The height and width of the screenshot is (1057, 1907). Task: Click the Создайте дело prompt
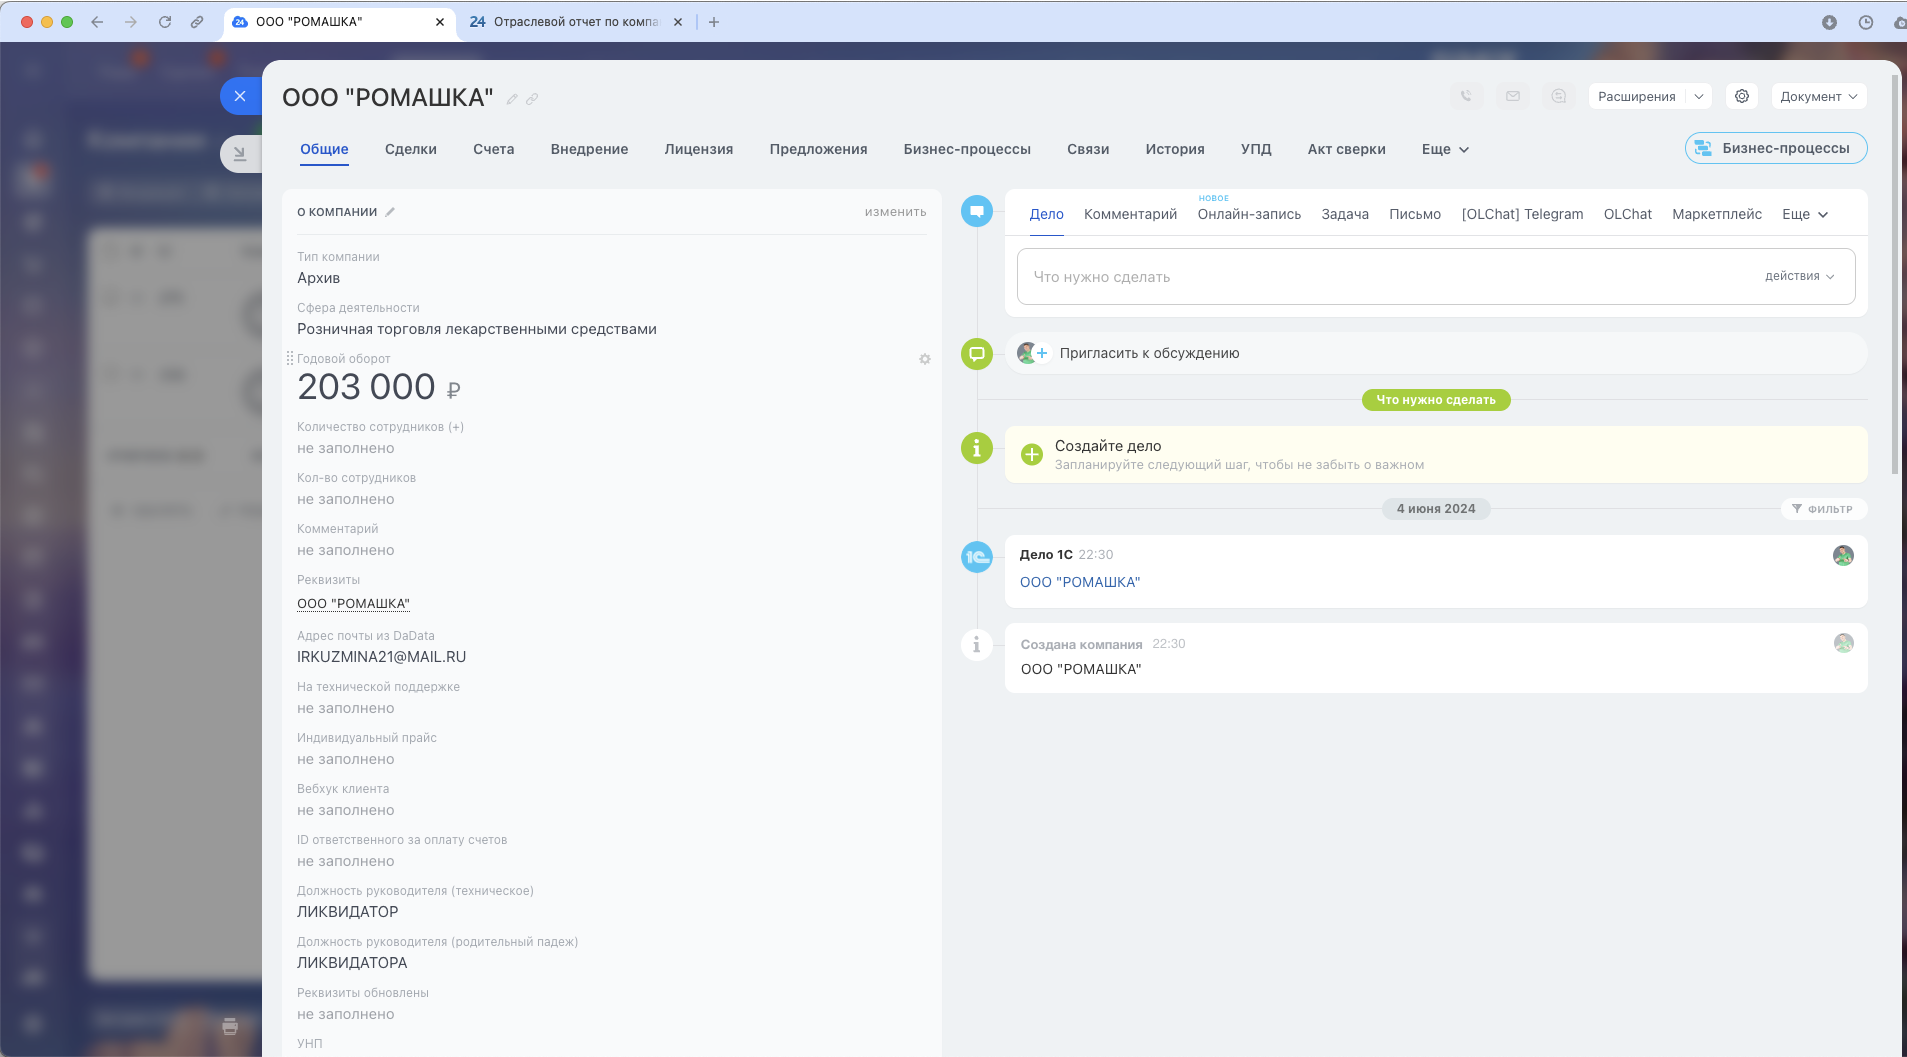click(1436, 455)
